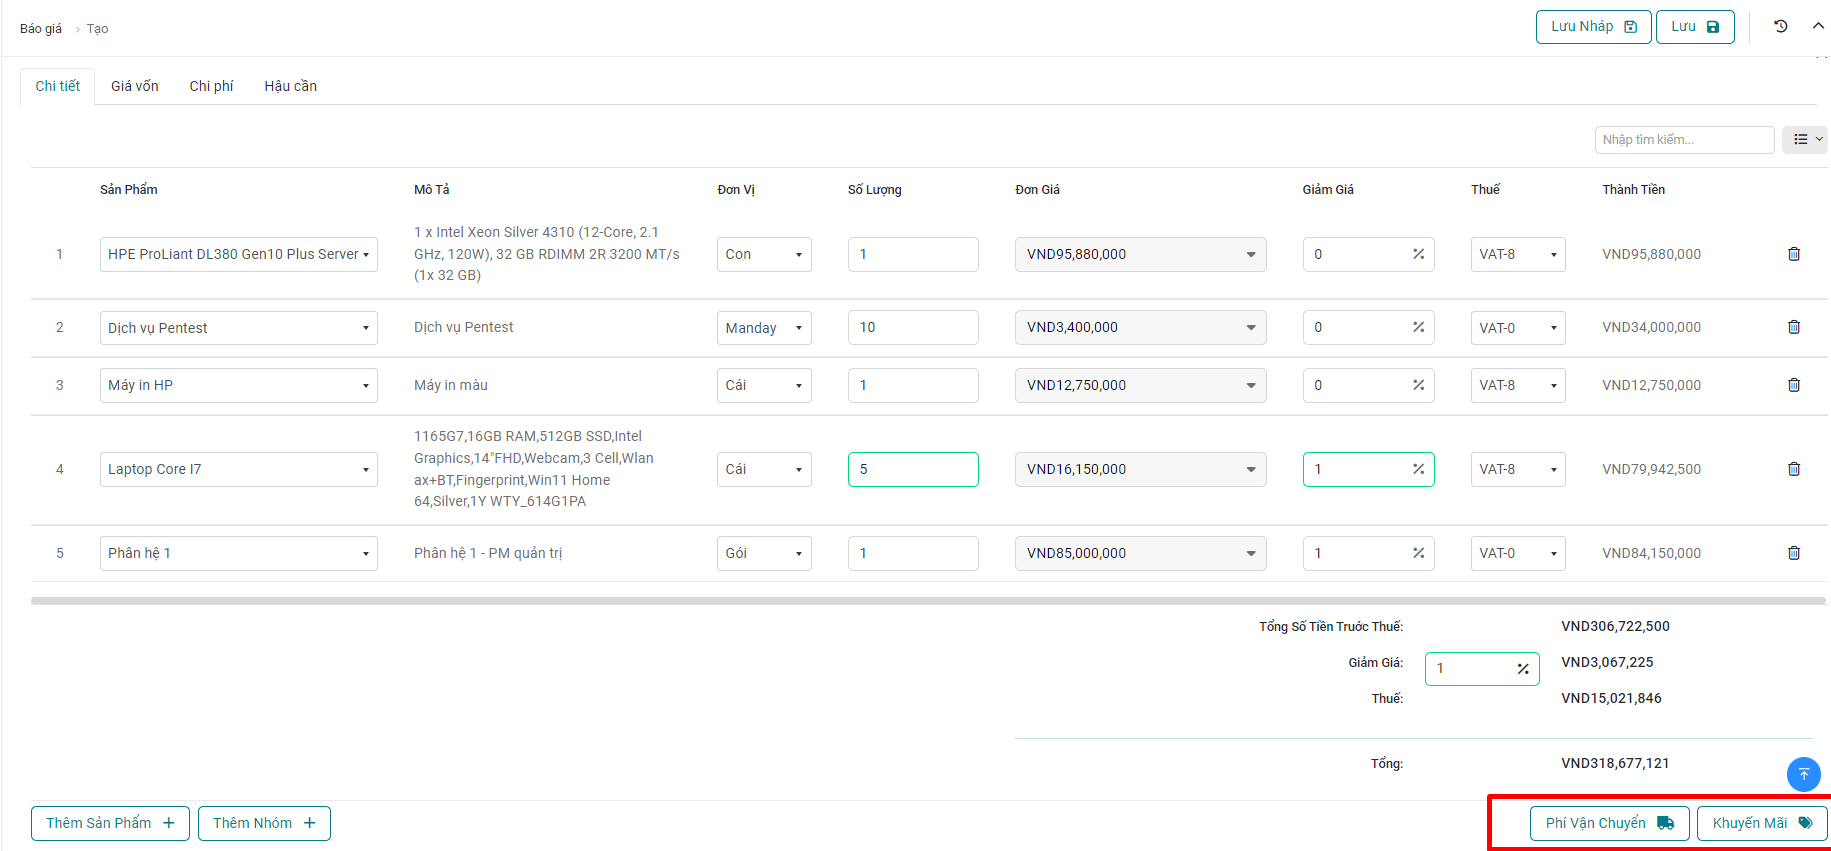
Task: Open the Máy in HP product dropdown
Action: click(238, 385)
